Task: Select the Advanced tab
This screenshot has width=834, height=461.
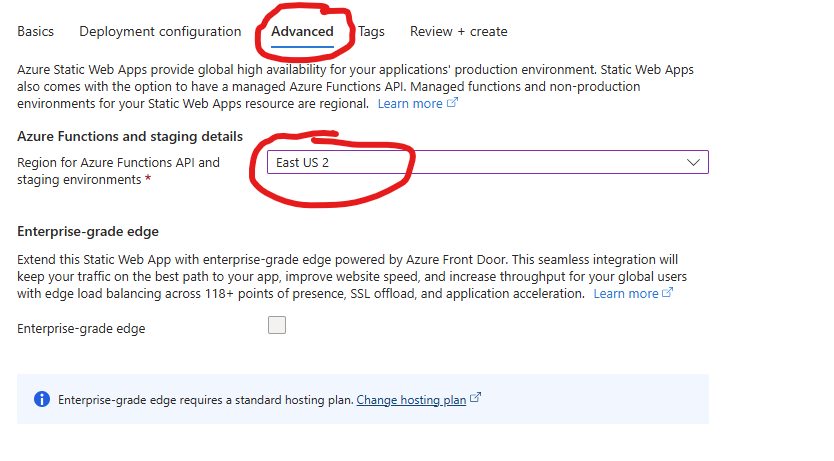Action: (x=302, y=32)
